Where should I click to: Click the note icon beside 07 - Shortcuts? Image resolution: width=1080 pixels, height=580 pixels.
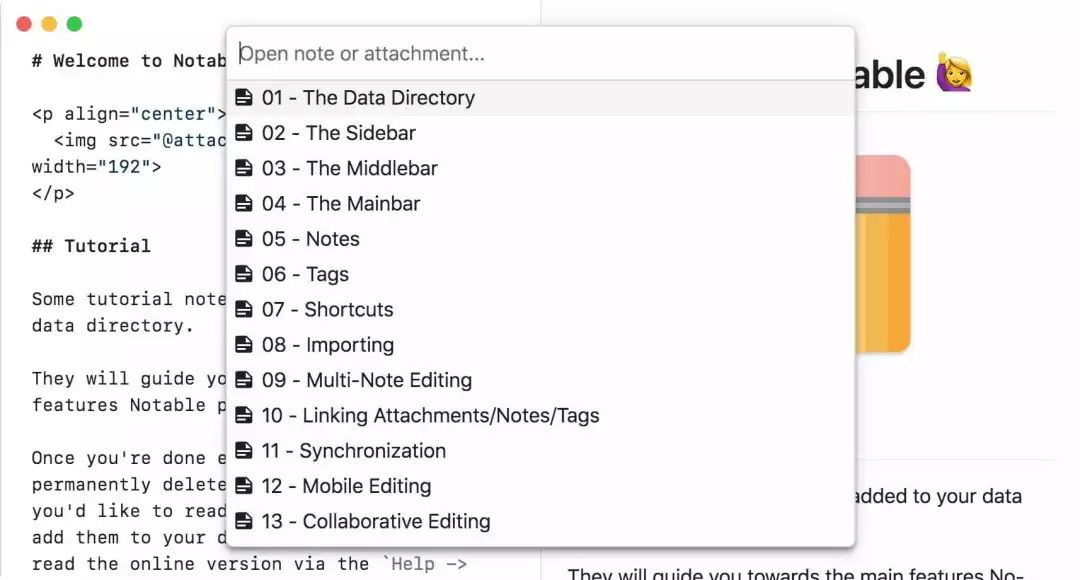244,309
